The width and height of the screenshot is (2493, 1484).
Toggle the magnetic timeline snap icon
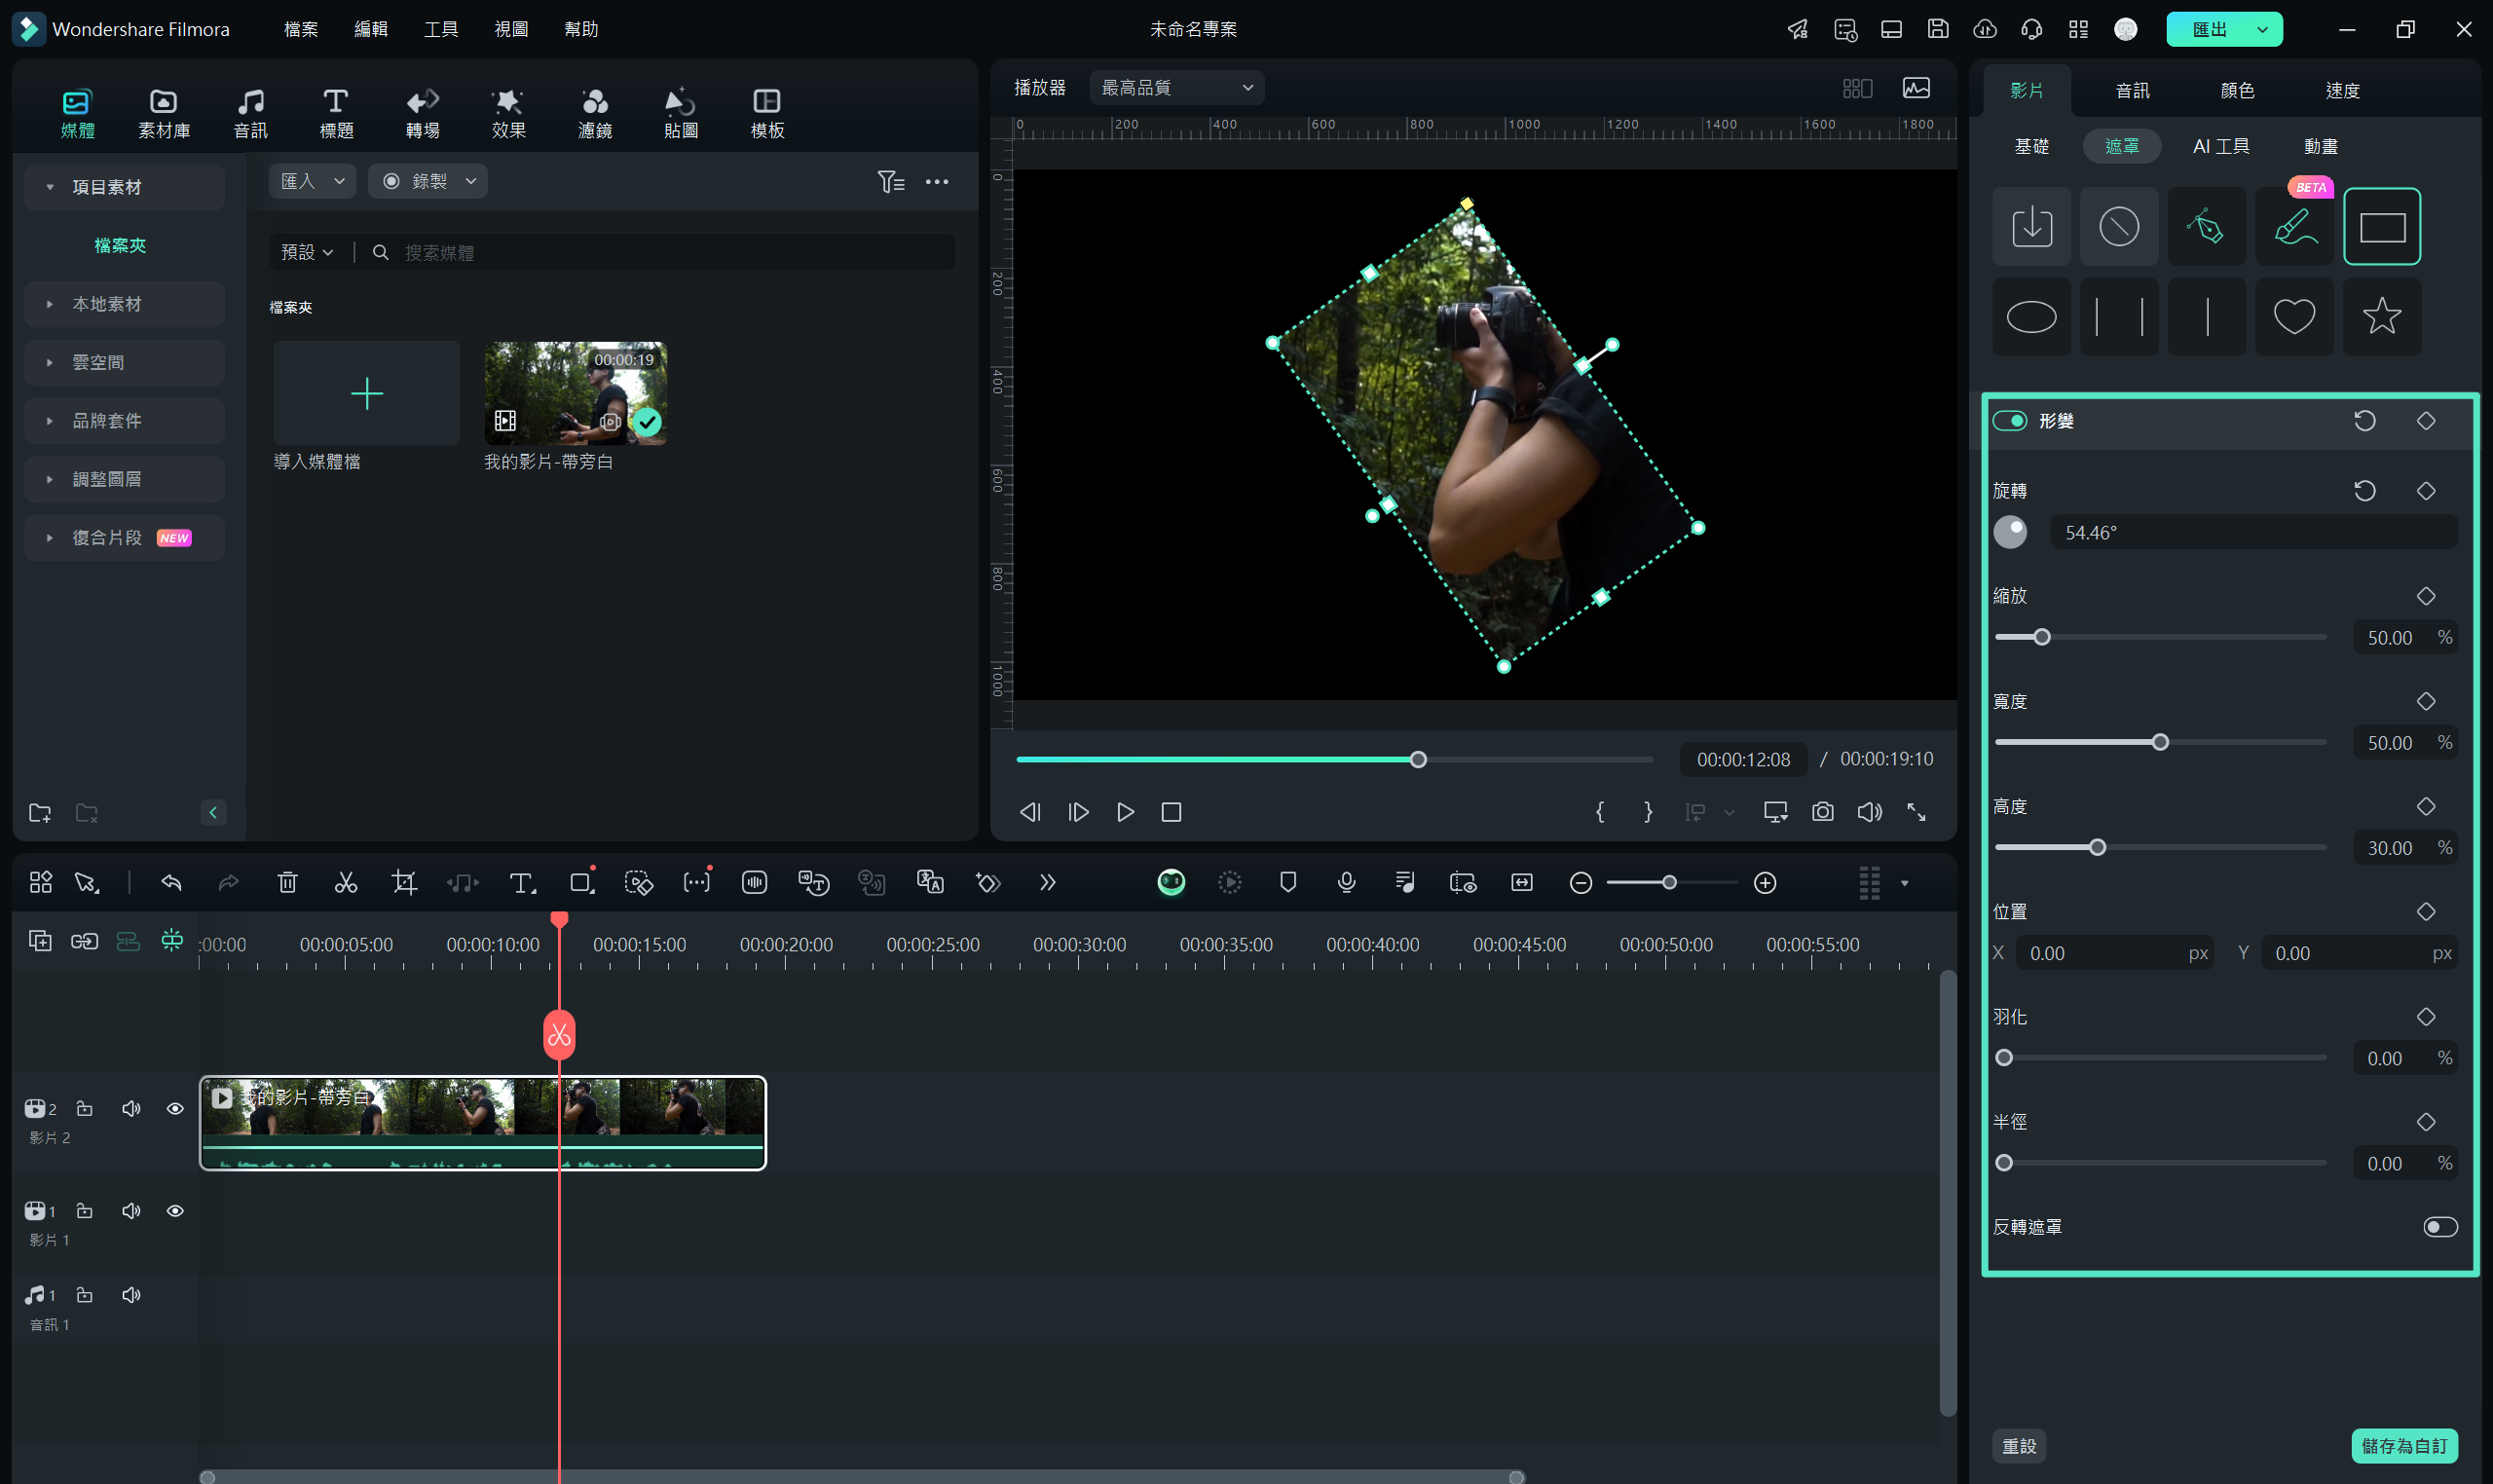pyautogui.click(x=172, y=940)
